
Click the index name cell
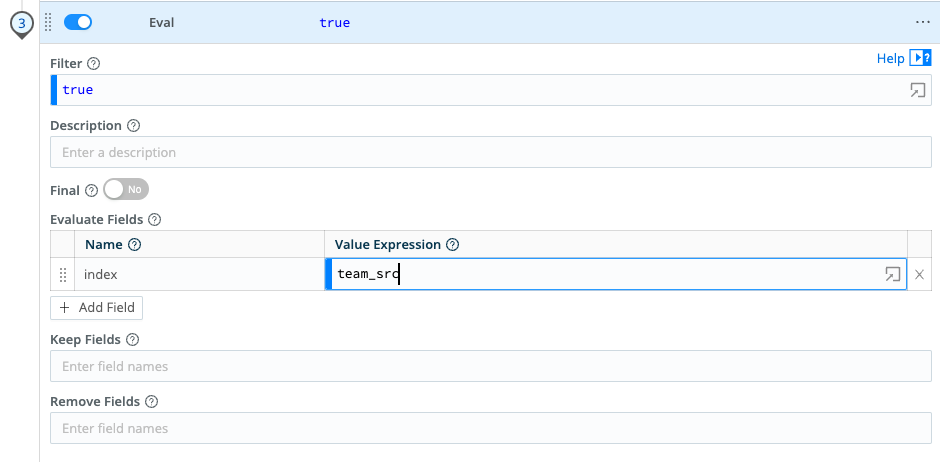199,274
